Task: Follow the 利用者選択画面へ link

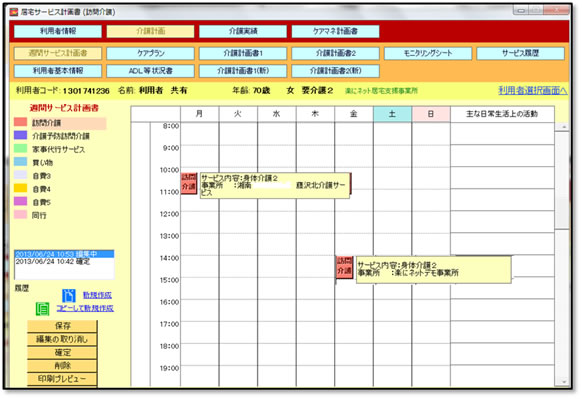Action: pyautogui.click(x=532, y=91)
